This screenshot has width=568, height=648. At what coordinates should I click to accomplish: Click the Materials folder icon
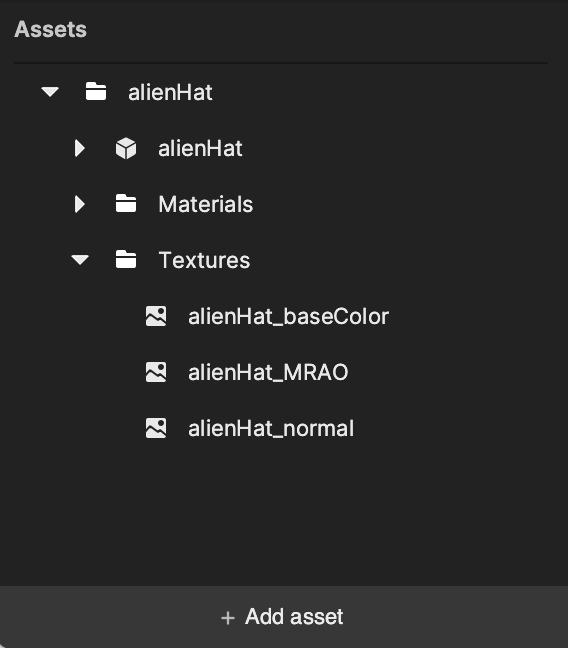(126, 203)
